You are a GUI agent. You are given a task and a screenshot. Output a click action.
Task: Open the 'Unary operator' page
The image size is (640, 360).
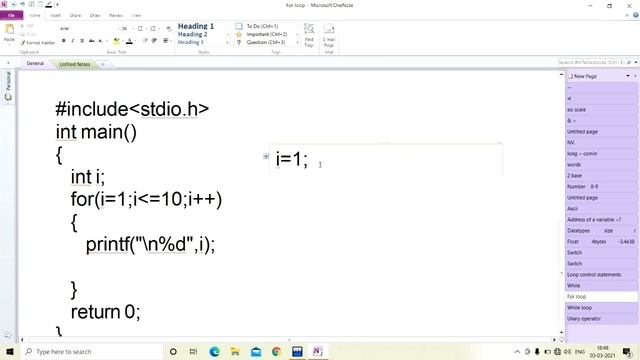tap(601, 319)
